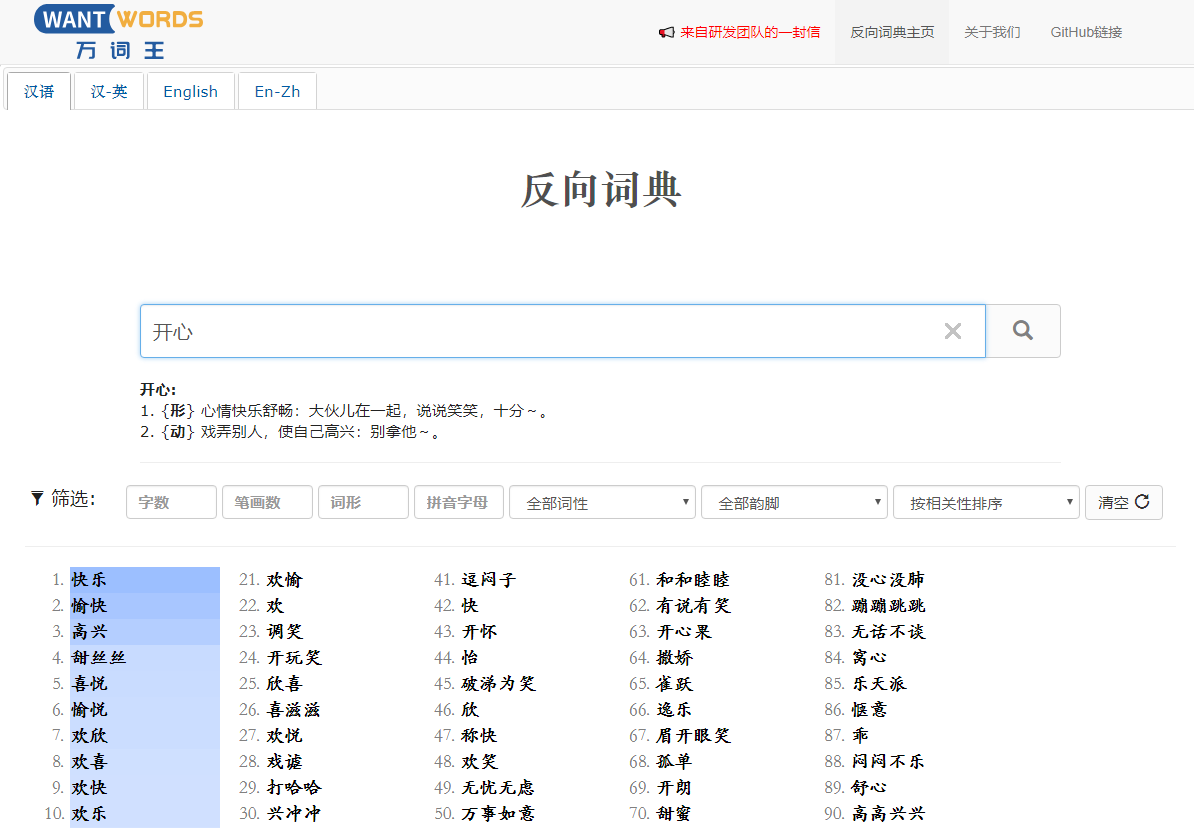Select result word 无话不谈
This screenshot has height=828, width=1194.
click(889, 631)
